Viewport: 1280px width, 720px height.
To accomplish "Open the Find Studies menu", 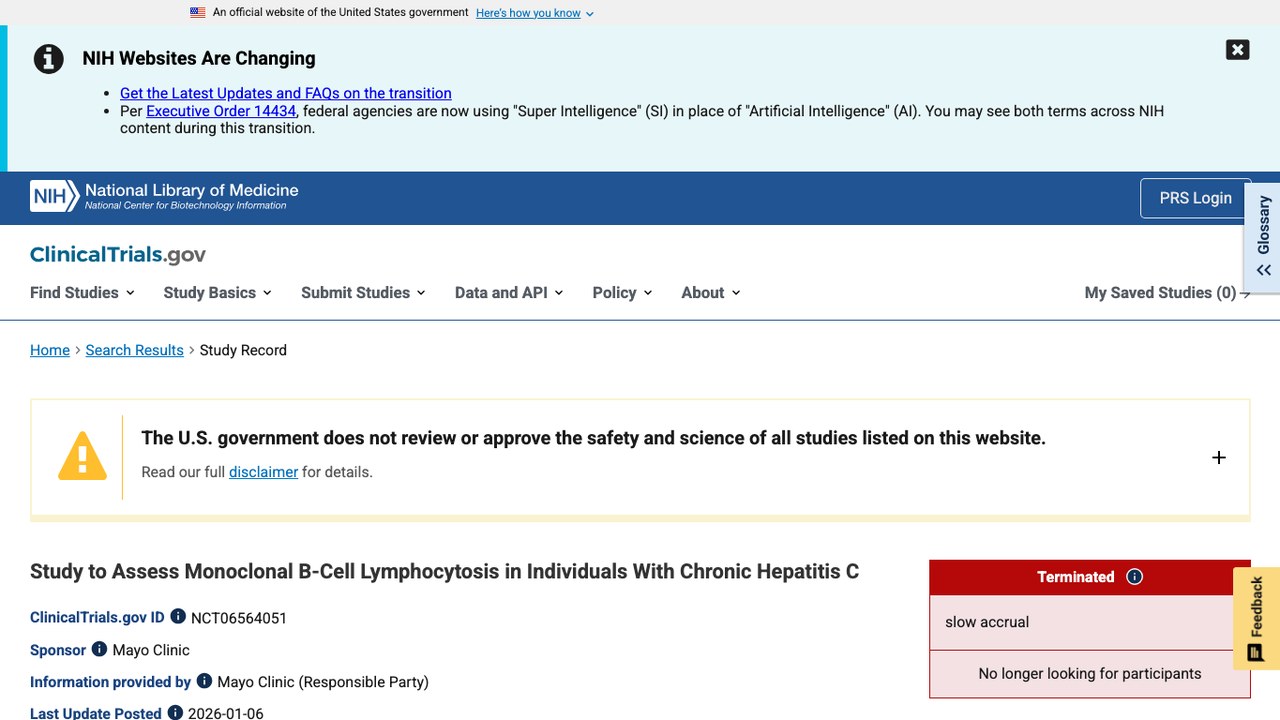I will pos(83,292).
